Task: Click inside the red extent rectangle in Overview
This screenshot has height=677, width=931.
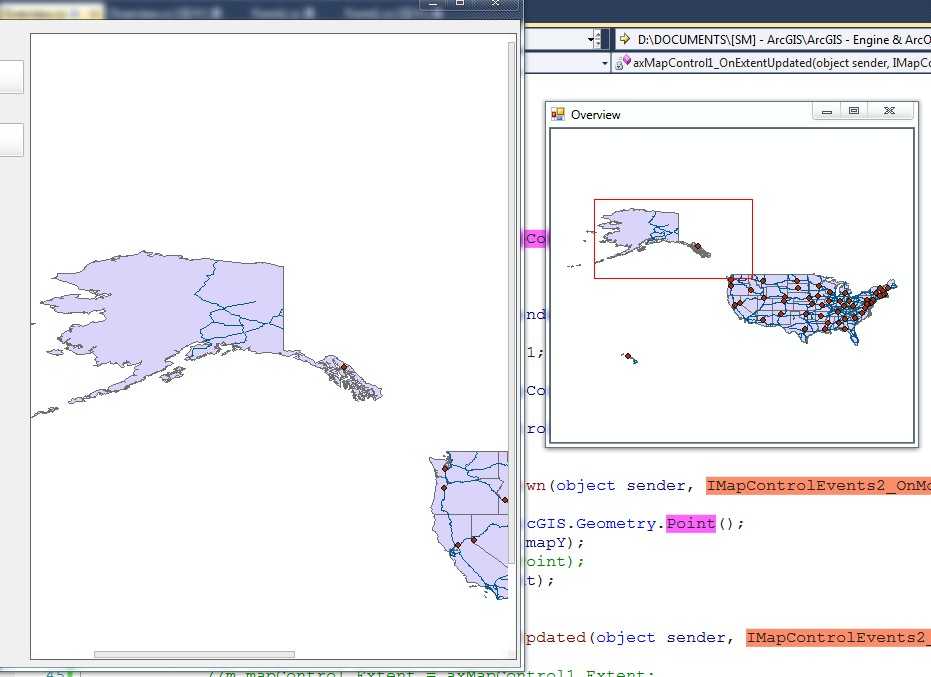Action: click(x=673, y=239)
